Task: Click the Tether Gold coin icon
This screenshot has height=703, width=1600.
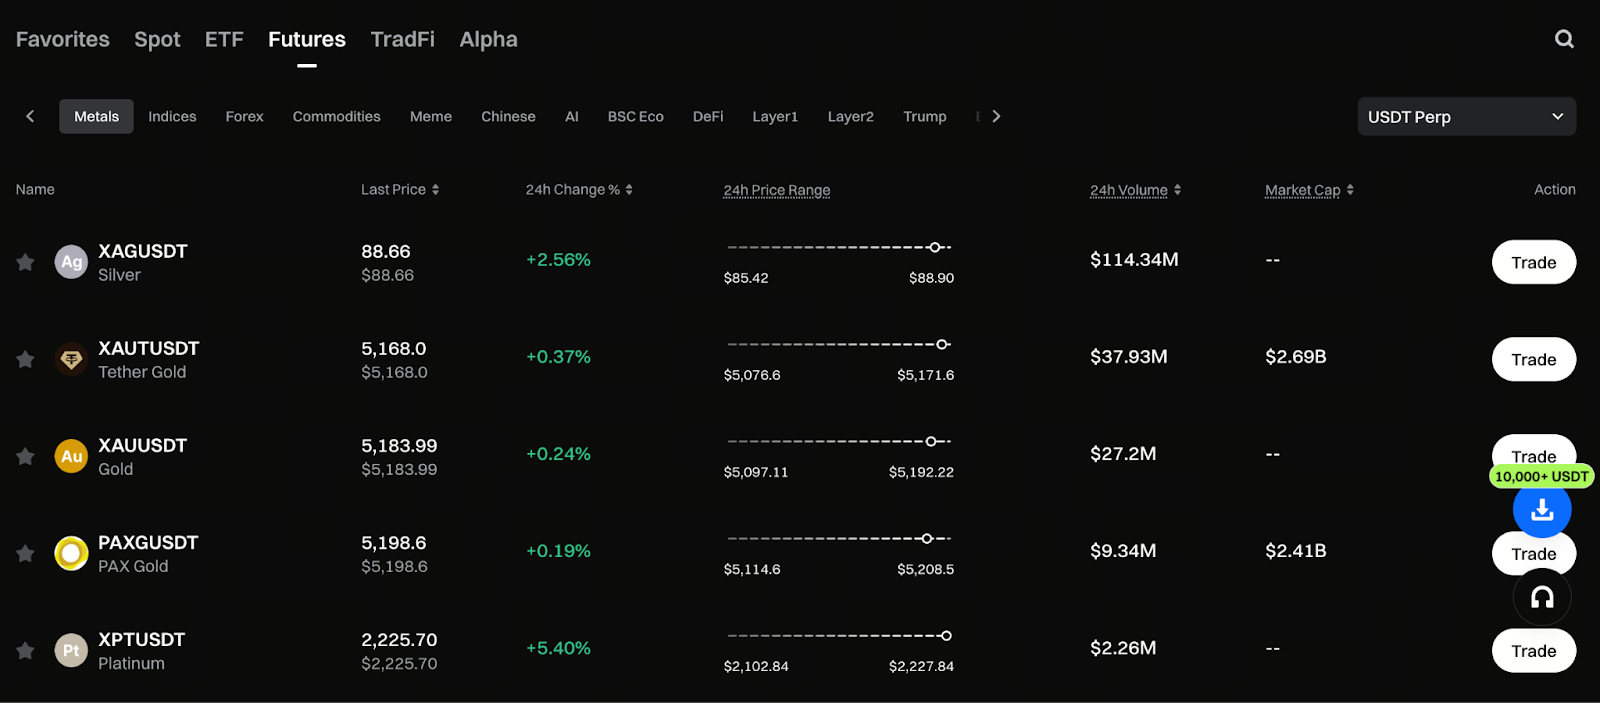Action: tap(71, 359)
